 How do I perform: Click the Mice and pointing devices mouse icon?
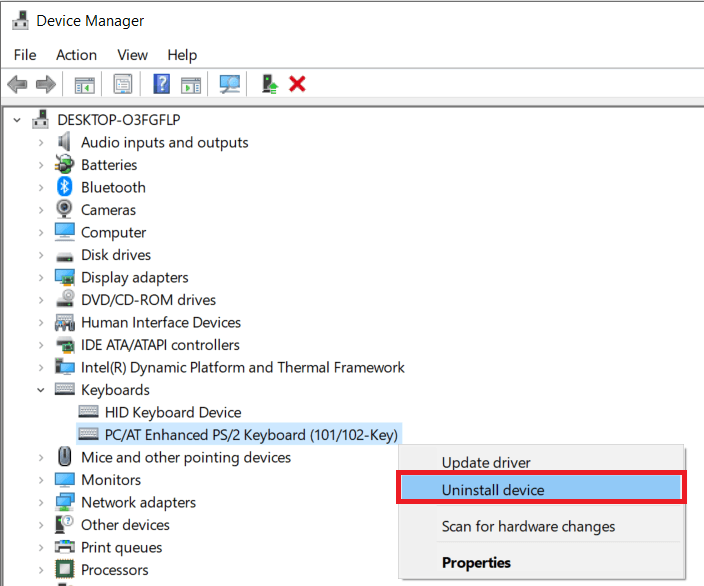coord(65,457)
